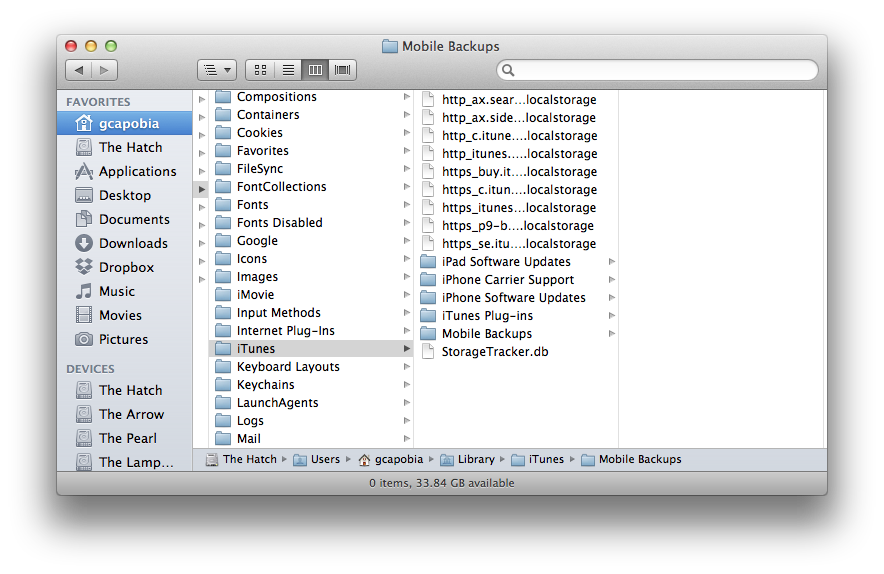The image size is (884, 574).
Task: Expand arrow next to iPhone Carrier Support
Action: point(612,280)
